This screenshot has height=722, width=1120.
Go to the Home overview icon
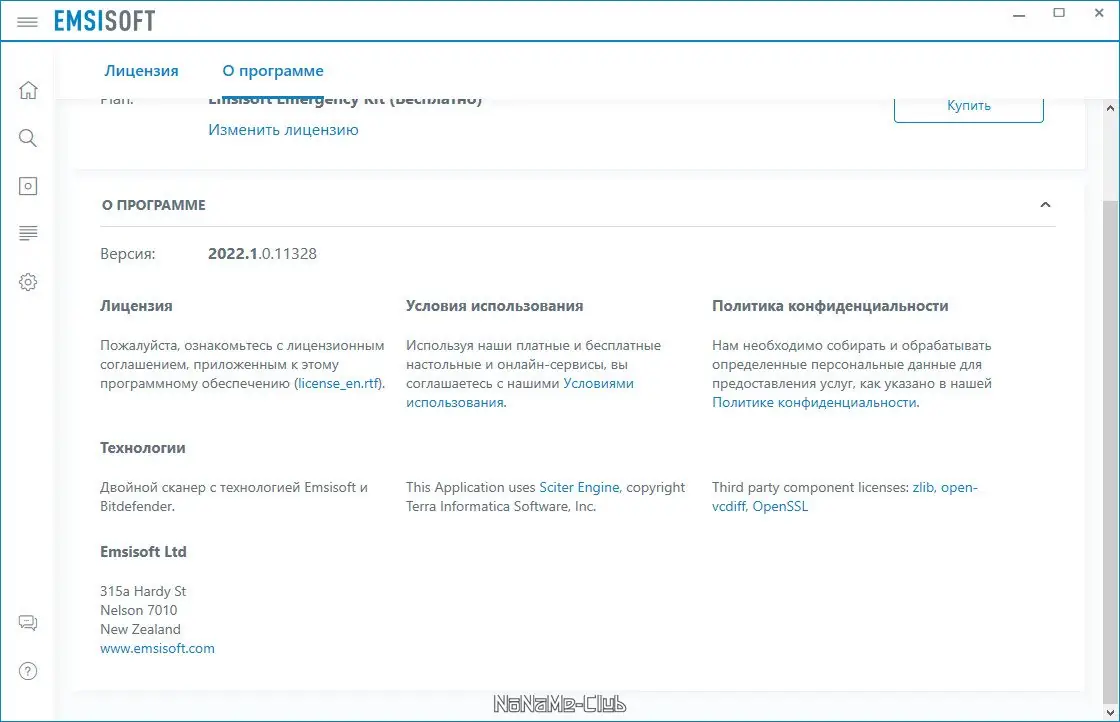[x=28, y=90]
